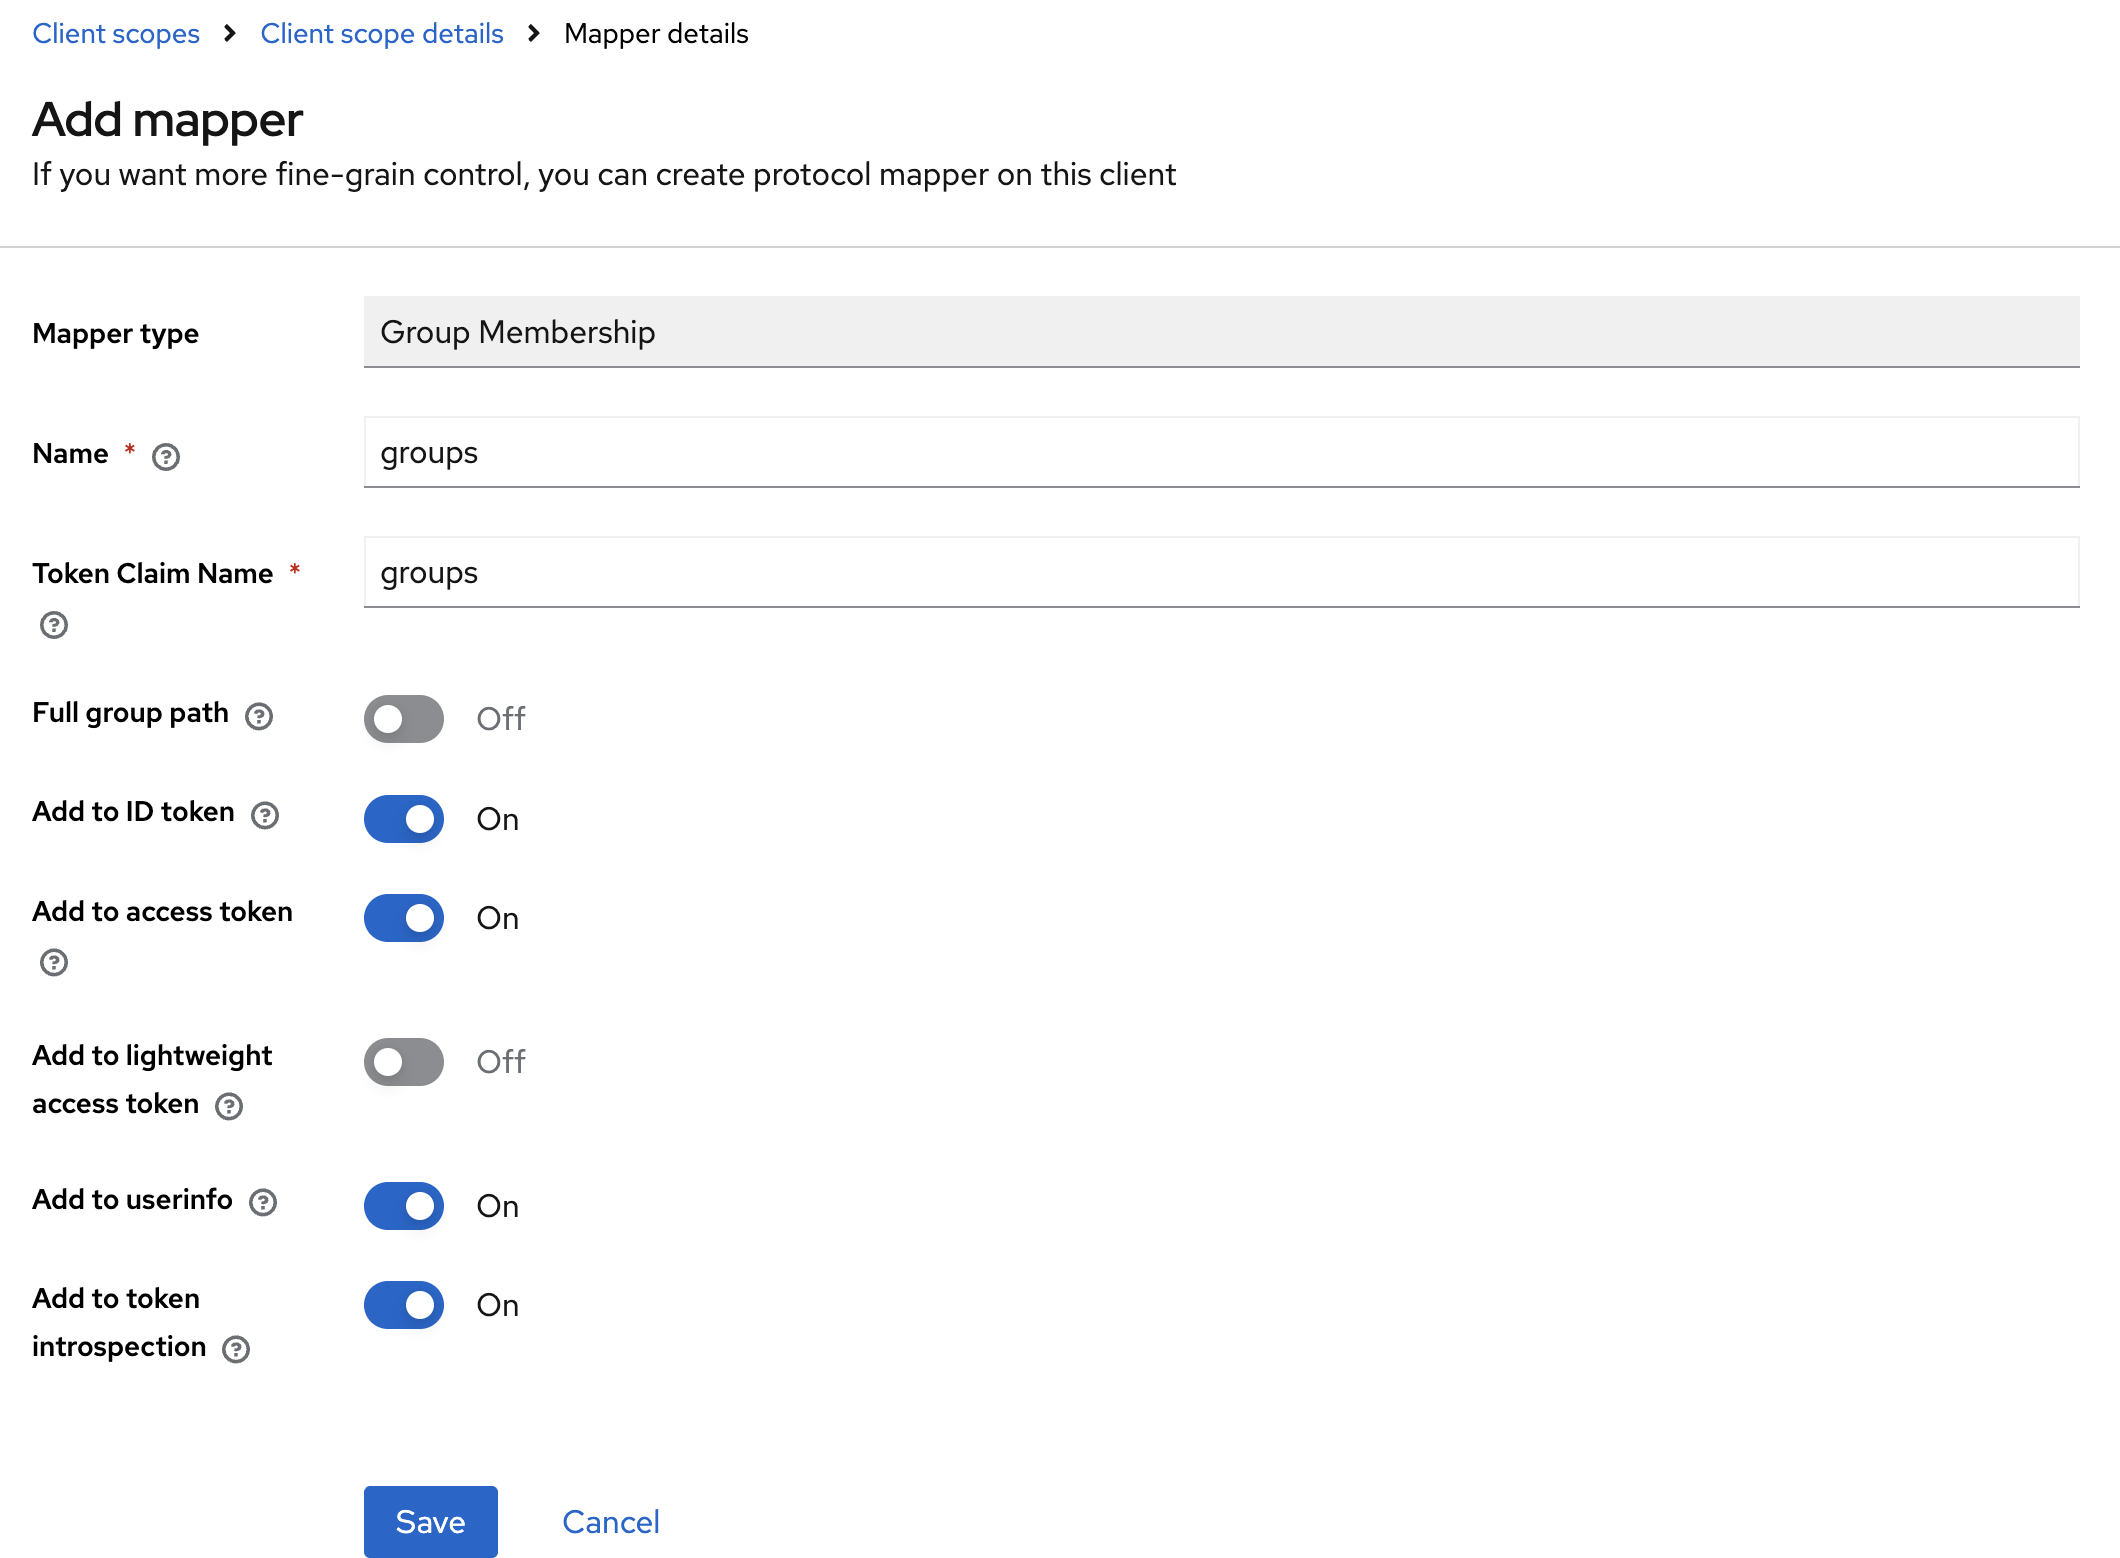Screen dimensions: 2120x1558
Task: Enable the Full group path toggle
Action: [x=404, y=719]
